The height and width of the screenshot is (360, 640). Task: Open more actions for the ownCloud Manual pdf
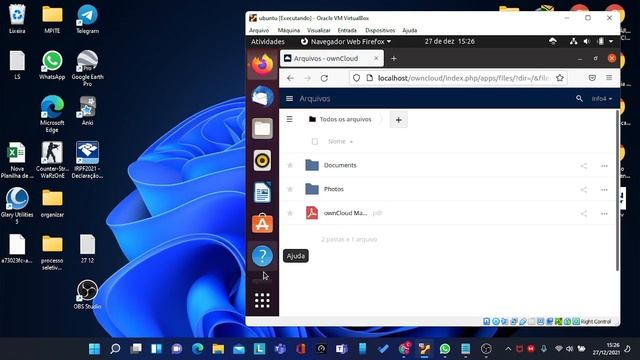coord(604,213)
